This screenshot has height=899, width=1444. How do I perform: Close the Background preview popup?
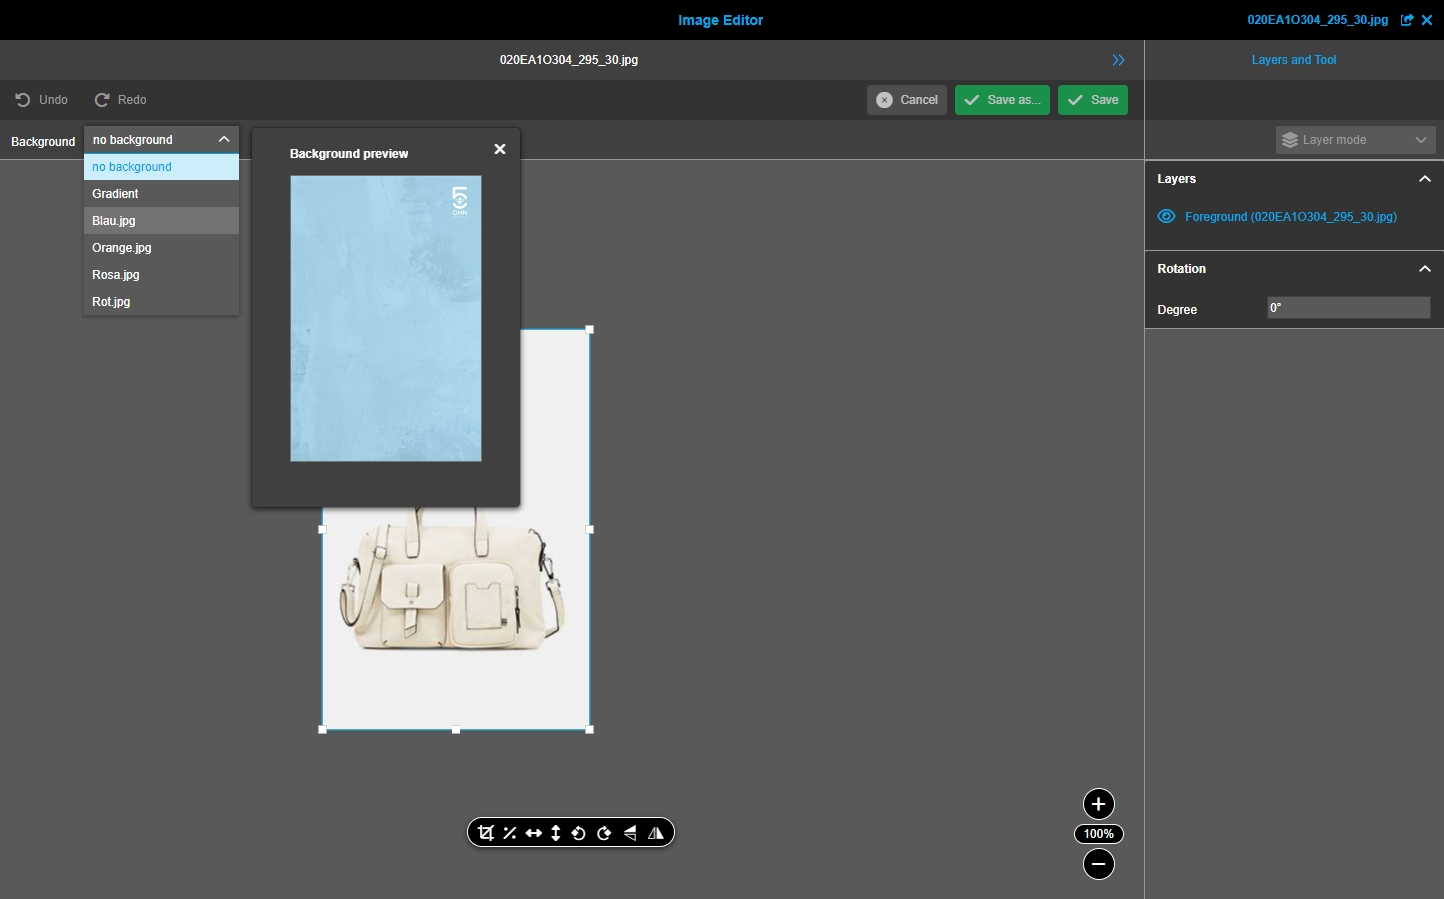[x=500, y=149]
